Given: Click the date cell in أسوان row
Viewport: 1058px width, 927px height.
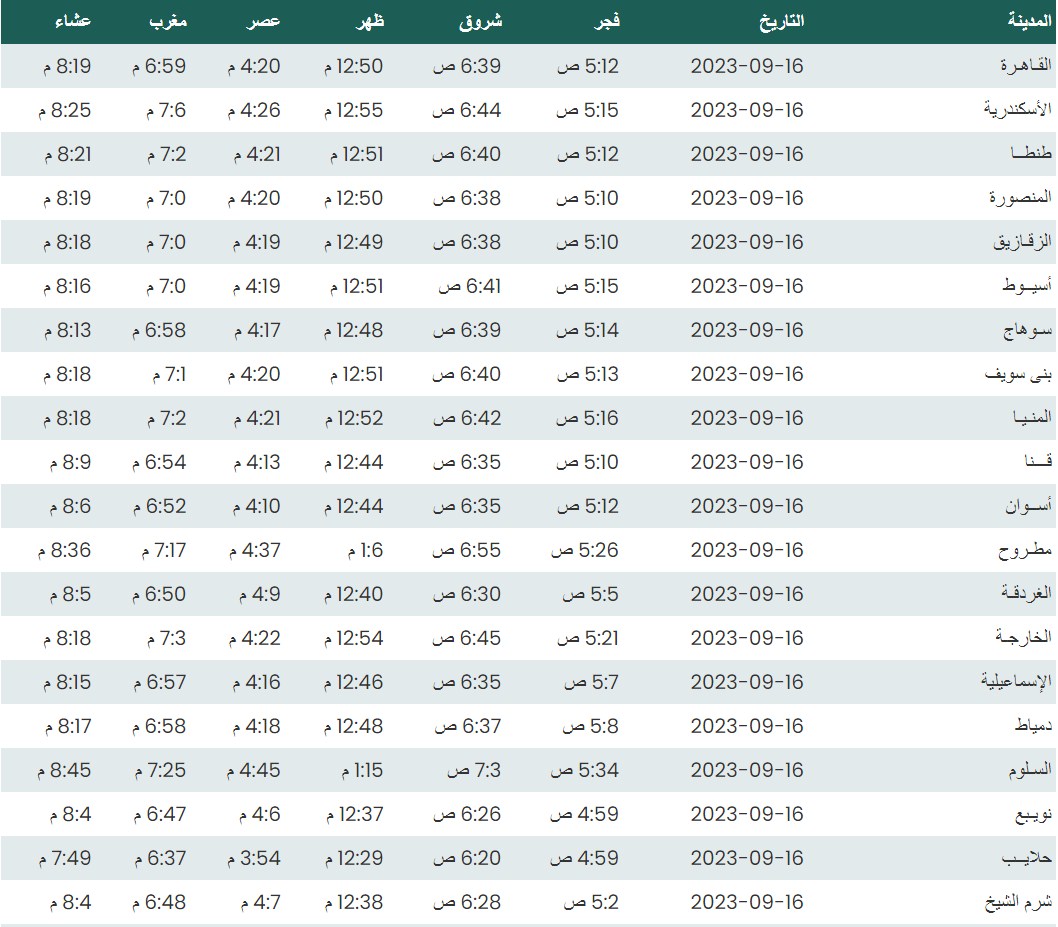Looking at the screenshot, I should [747, 506].
